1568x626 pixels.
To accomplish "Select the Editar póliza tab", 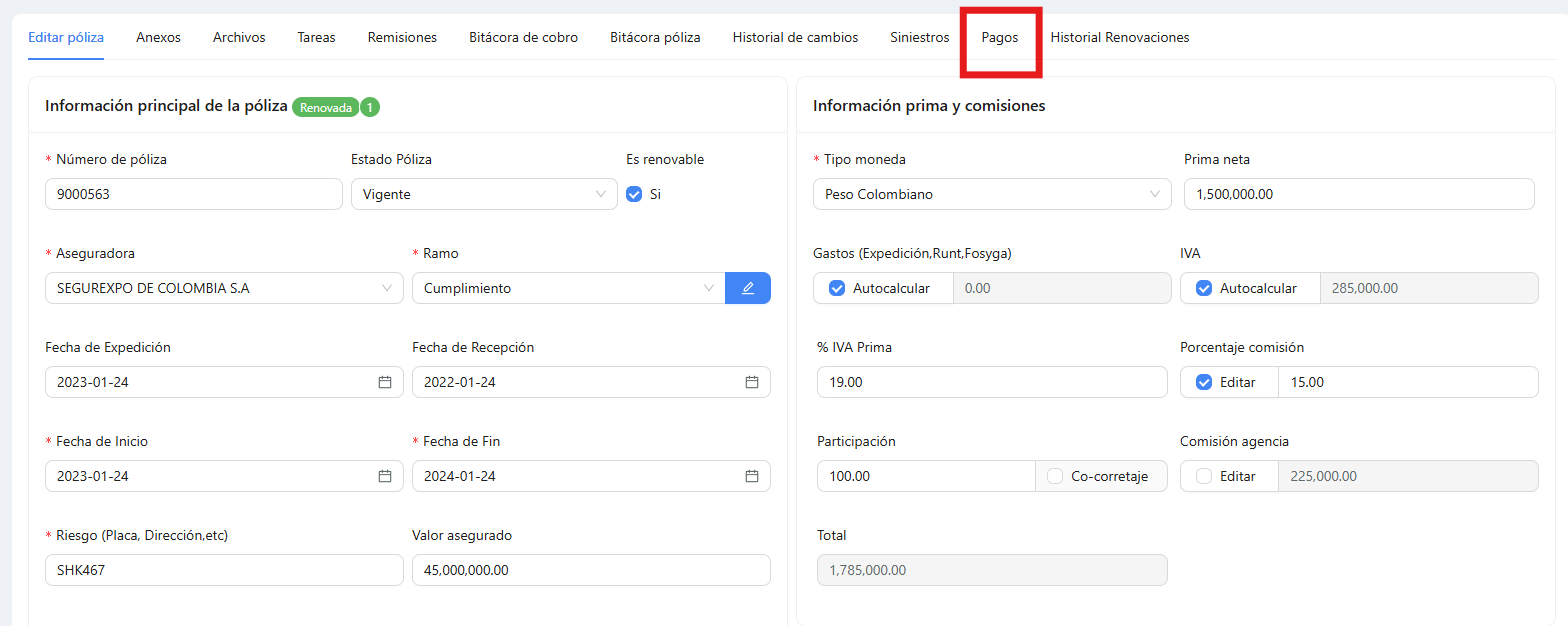I will (66, 37).
